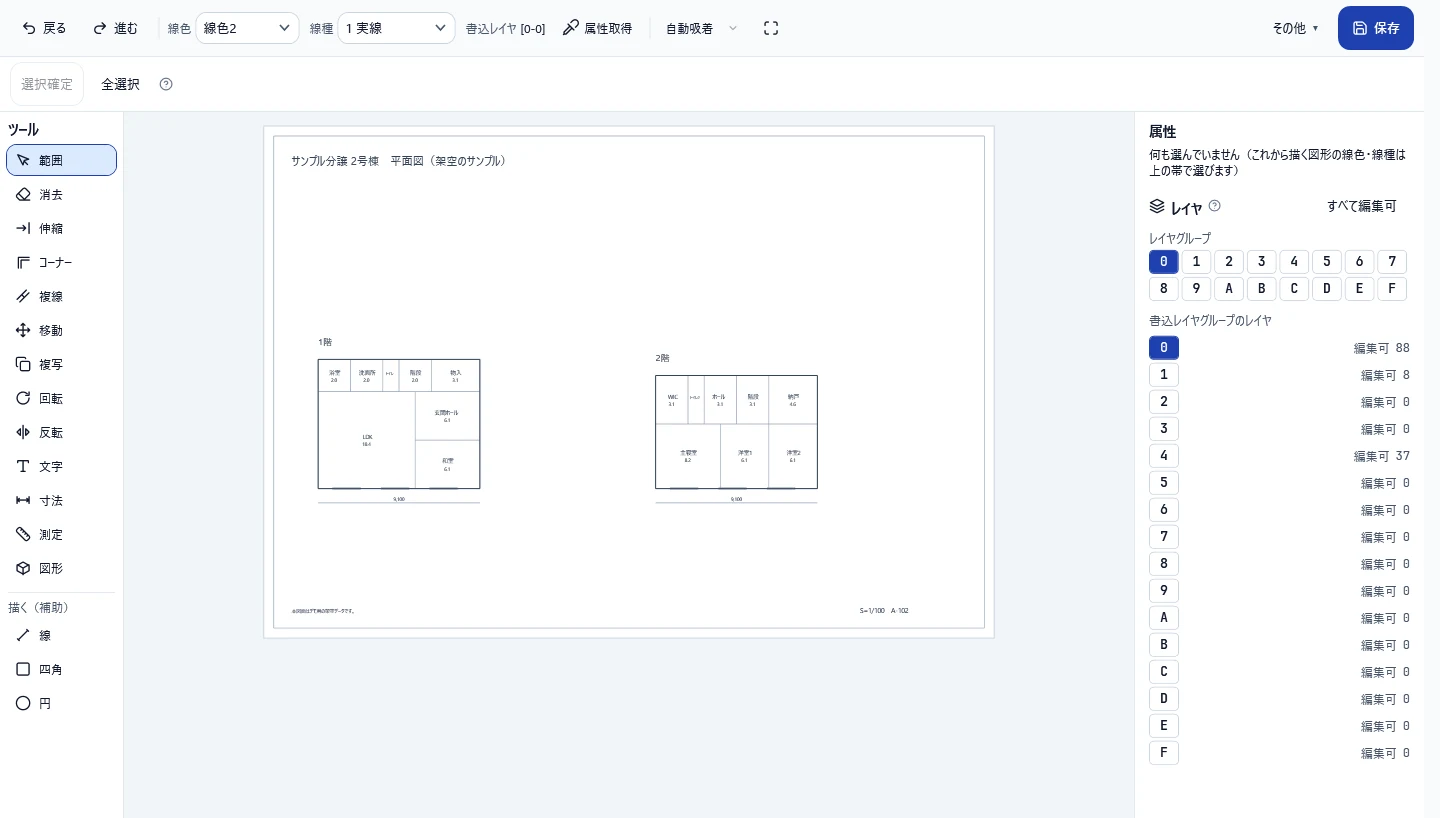The height and width of the screenshot is (818, 1440).
Task: Click 全選択 select all
Action: (120, 84)
